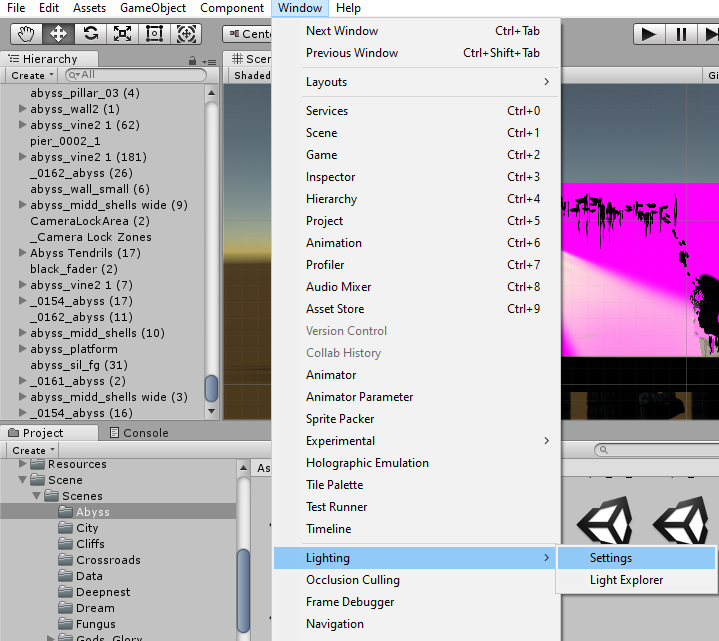
Task: Click the Hierarchy panel lock icon
Action: pos(193,61)
